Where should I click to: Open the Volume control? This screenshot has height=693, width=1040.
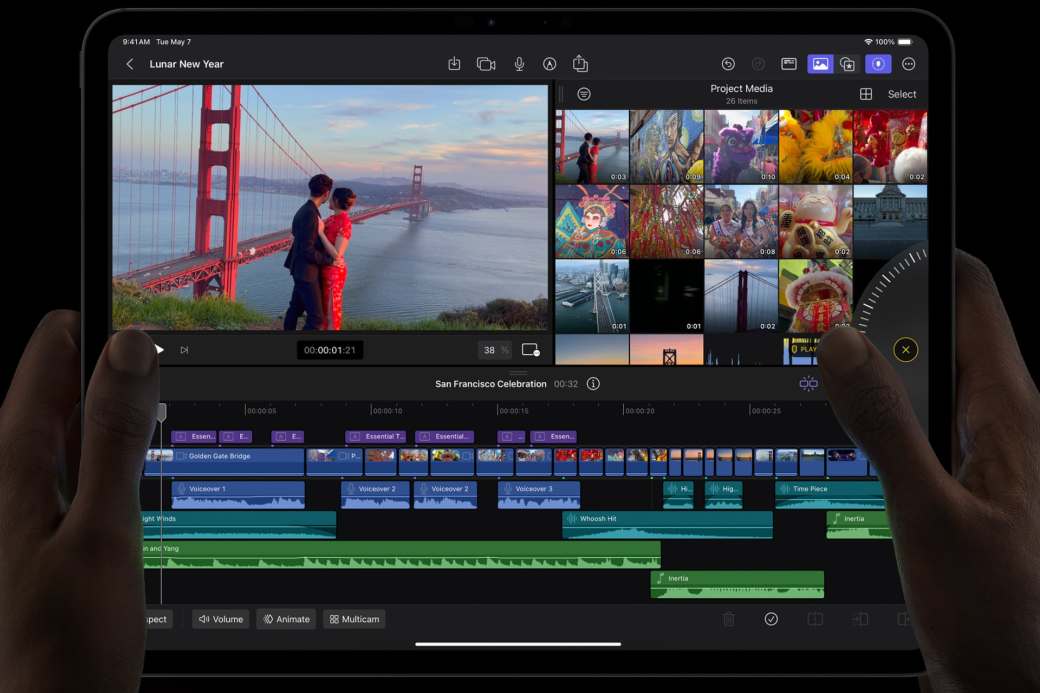[x=221, y=619]
